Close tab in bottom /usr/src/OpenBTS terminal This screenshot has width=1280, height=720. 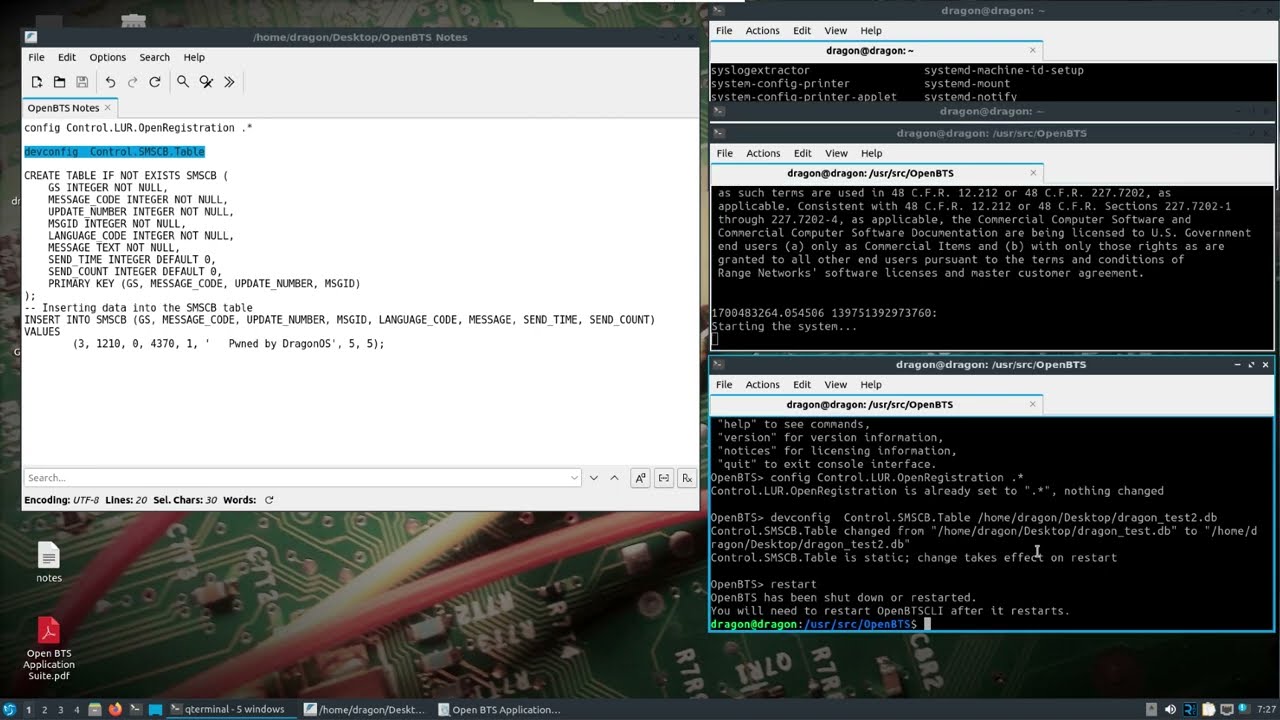click(x=1033, y=404)
